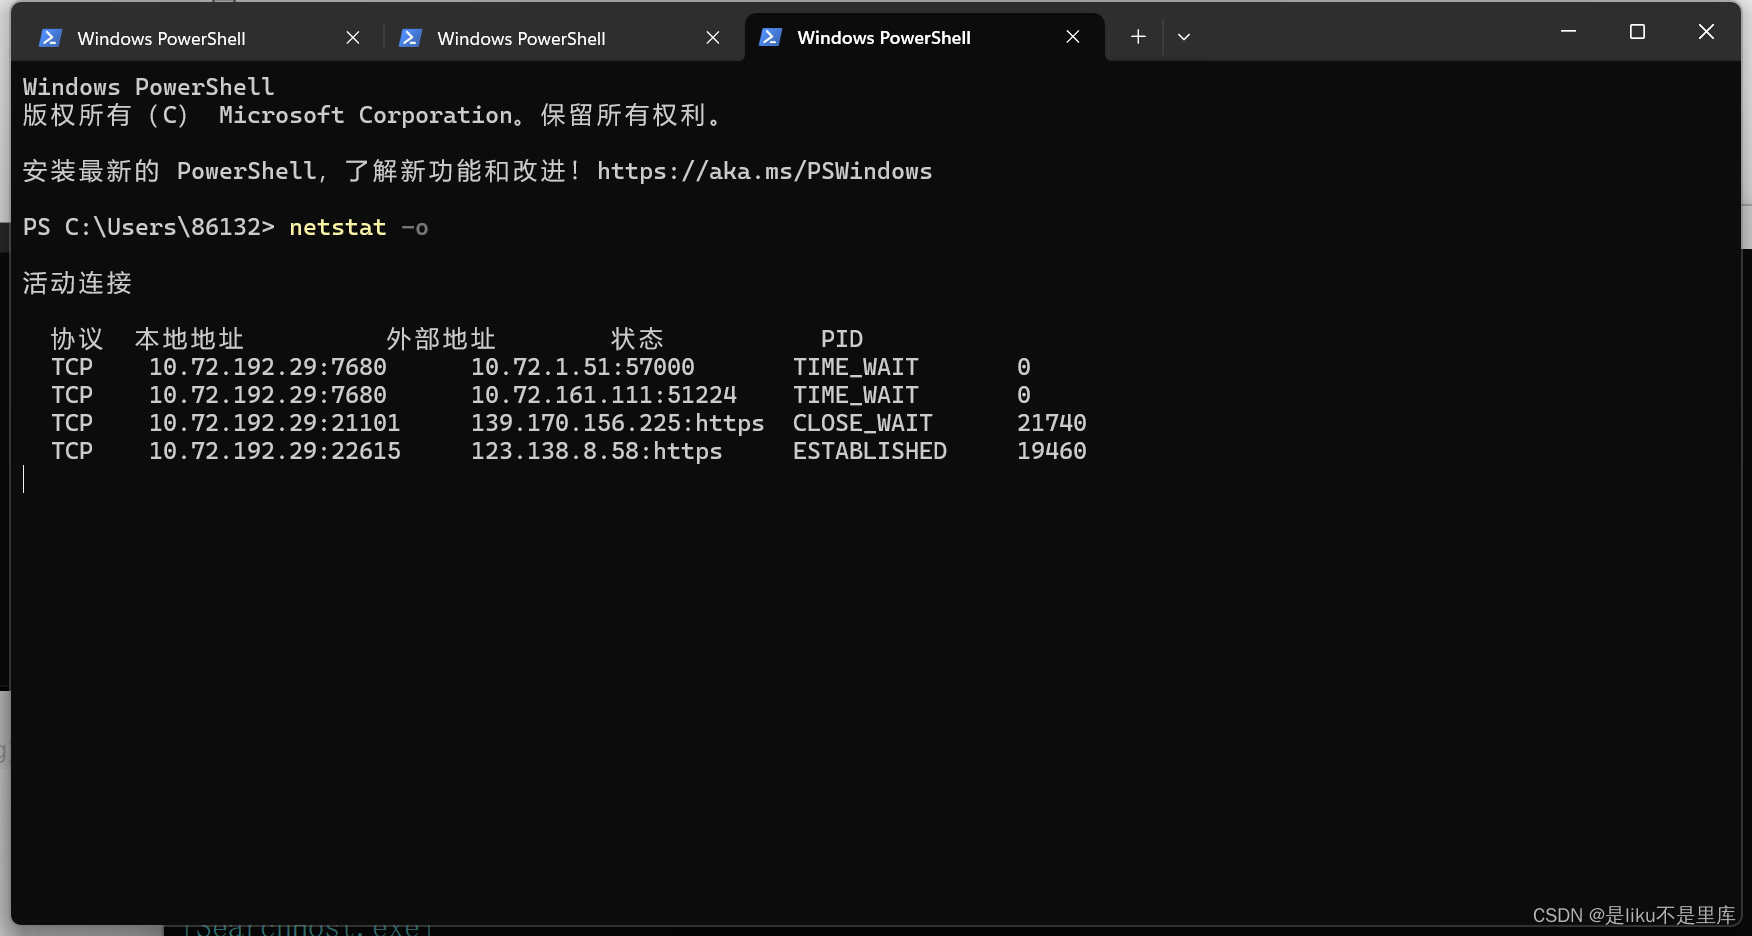Click the ESTABLISHED state
This screenshot has height=936, width=1752.
[x=870, y=451]
